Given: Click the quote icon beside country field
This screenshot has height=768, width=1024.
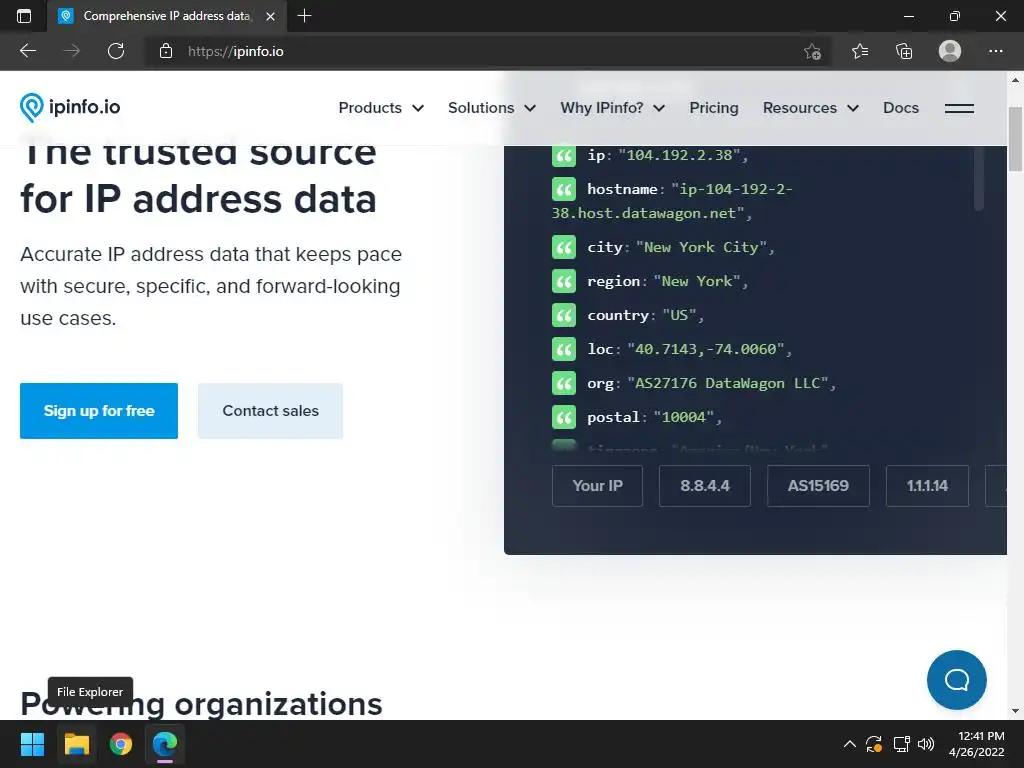Looking at the screenshot, I should pos(564,315).
